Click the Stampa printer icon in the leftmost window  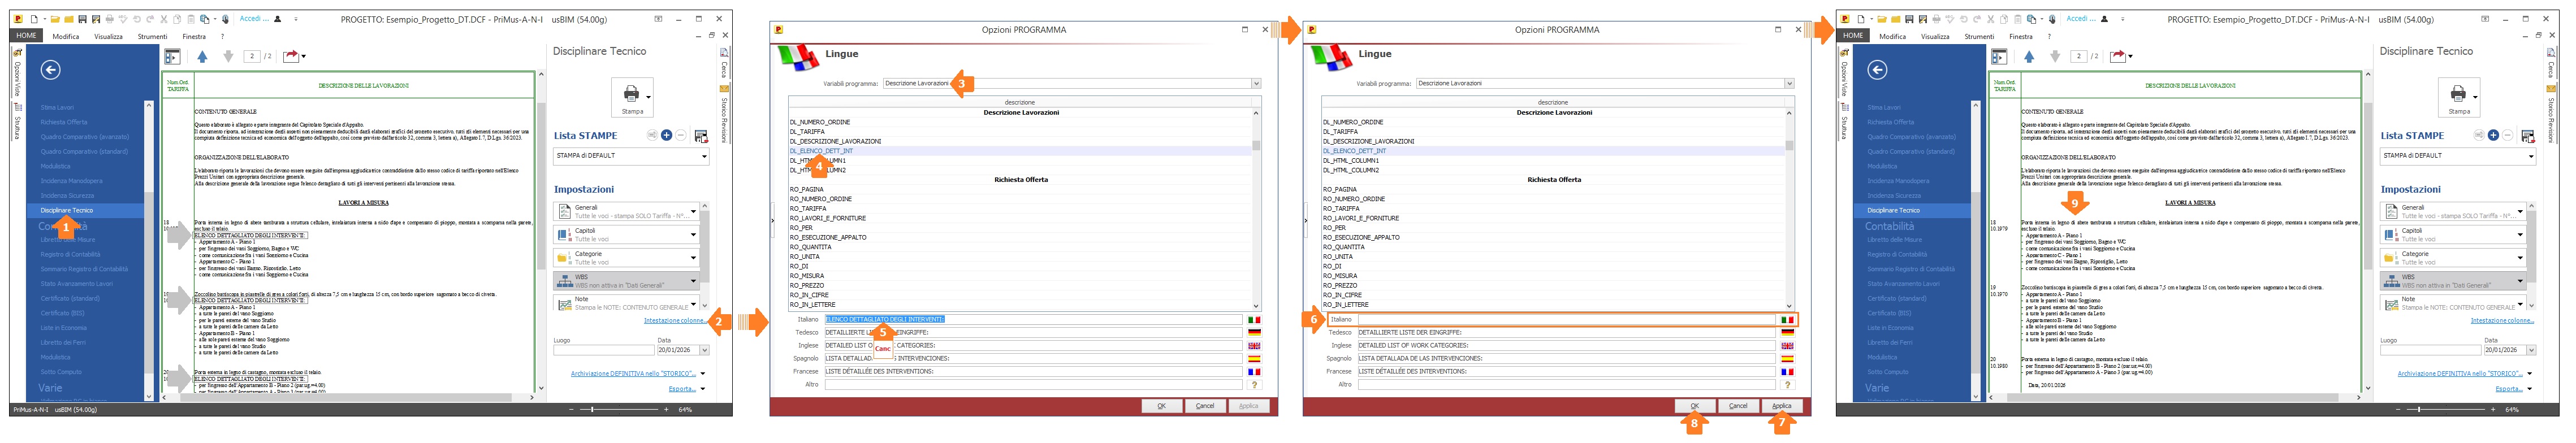coord(630,94)
